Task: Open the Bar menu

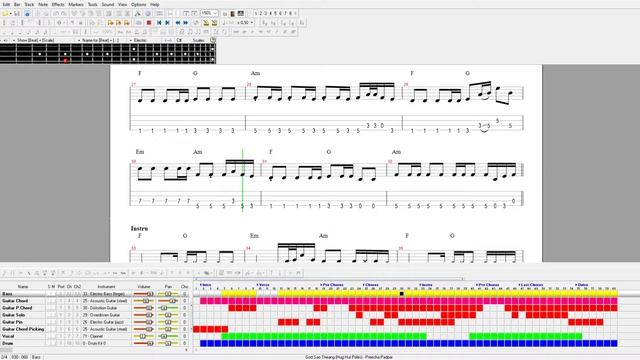Action: tap(17, 4)
